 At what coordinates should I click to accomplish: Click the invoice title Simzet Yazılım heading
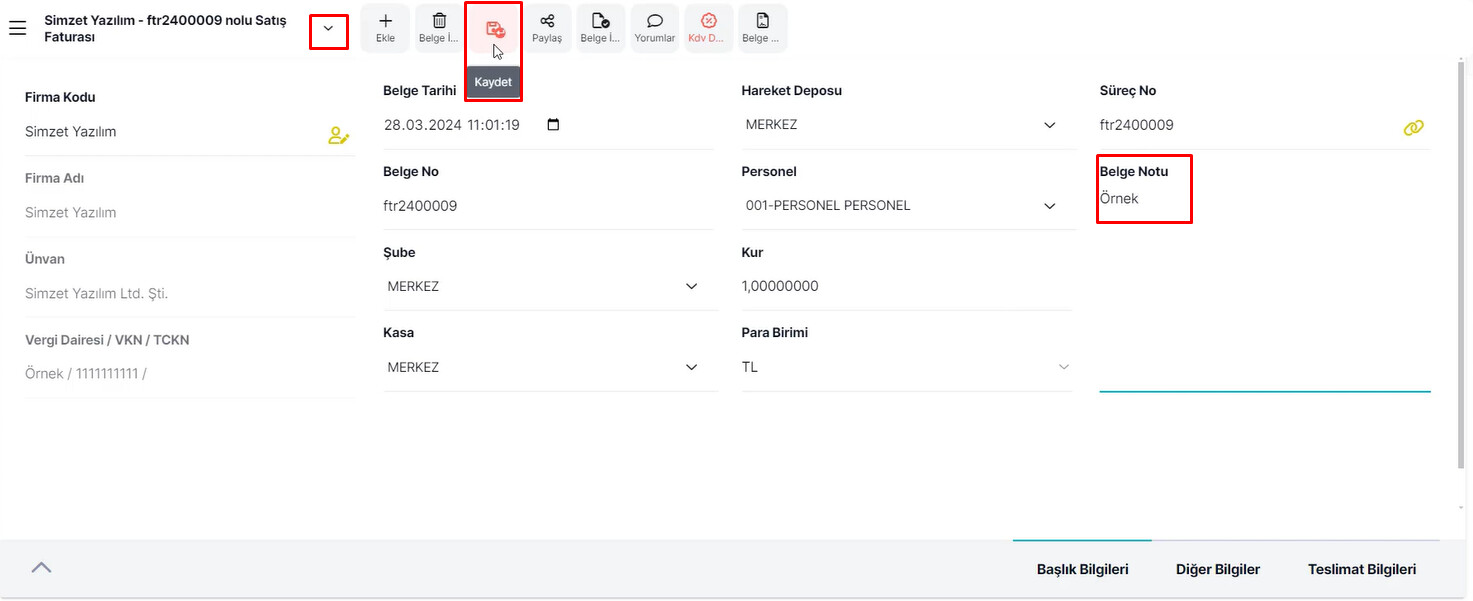[165, 28]
